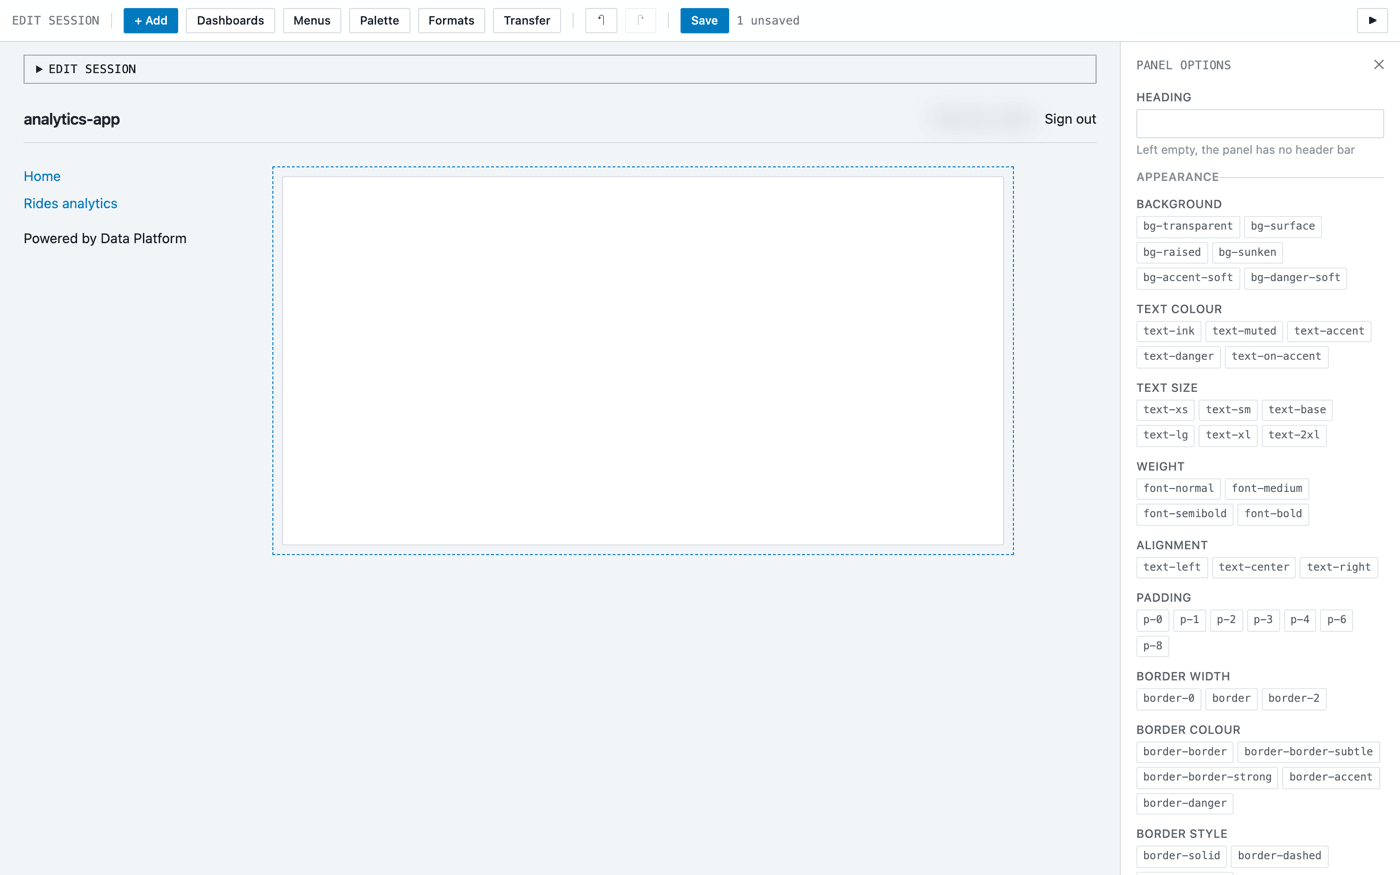The height and width of the screenshot is (875, 1400).
Task: Click the Heading input field
Action: [1260, 123]
